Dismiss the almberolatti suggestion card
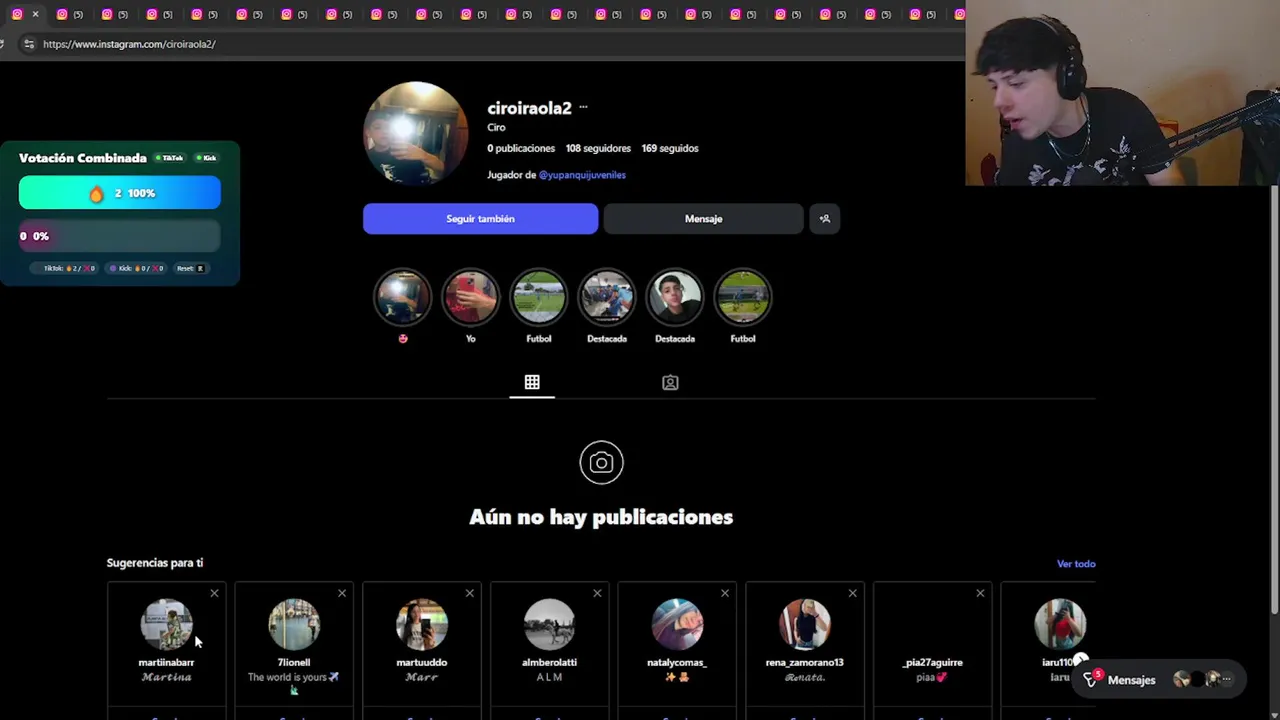1280x720 pixels. 597,593
